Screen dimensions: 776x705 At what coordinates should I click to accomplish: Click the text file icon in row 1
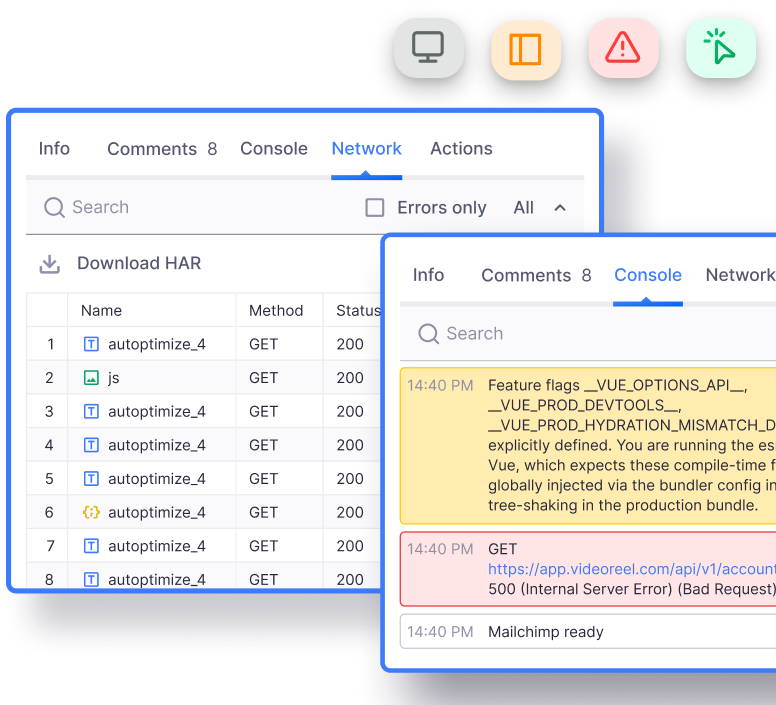pos(91,344)
